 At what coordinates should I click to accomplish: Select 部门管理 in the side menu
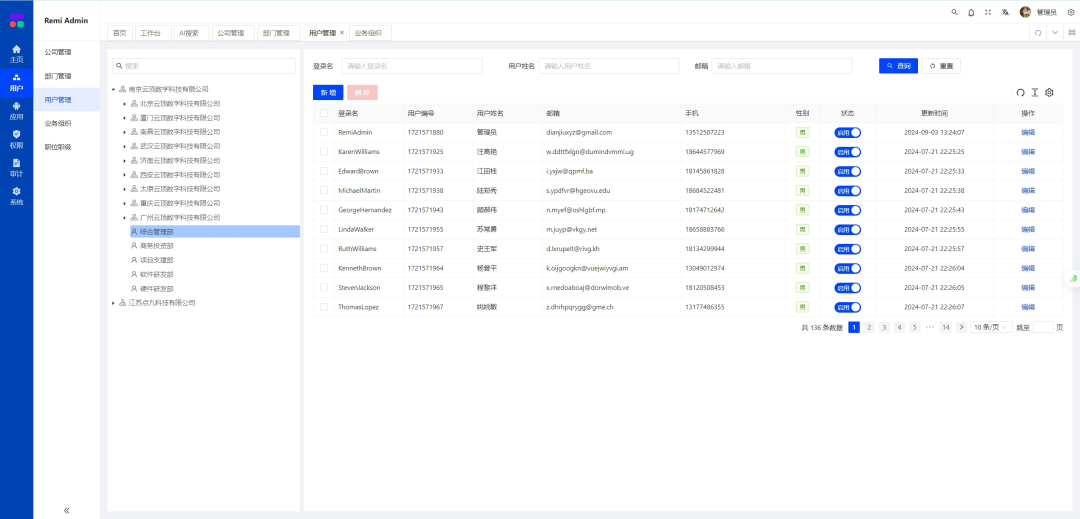(x=58, y=76)
